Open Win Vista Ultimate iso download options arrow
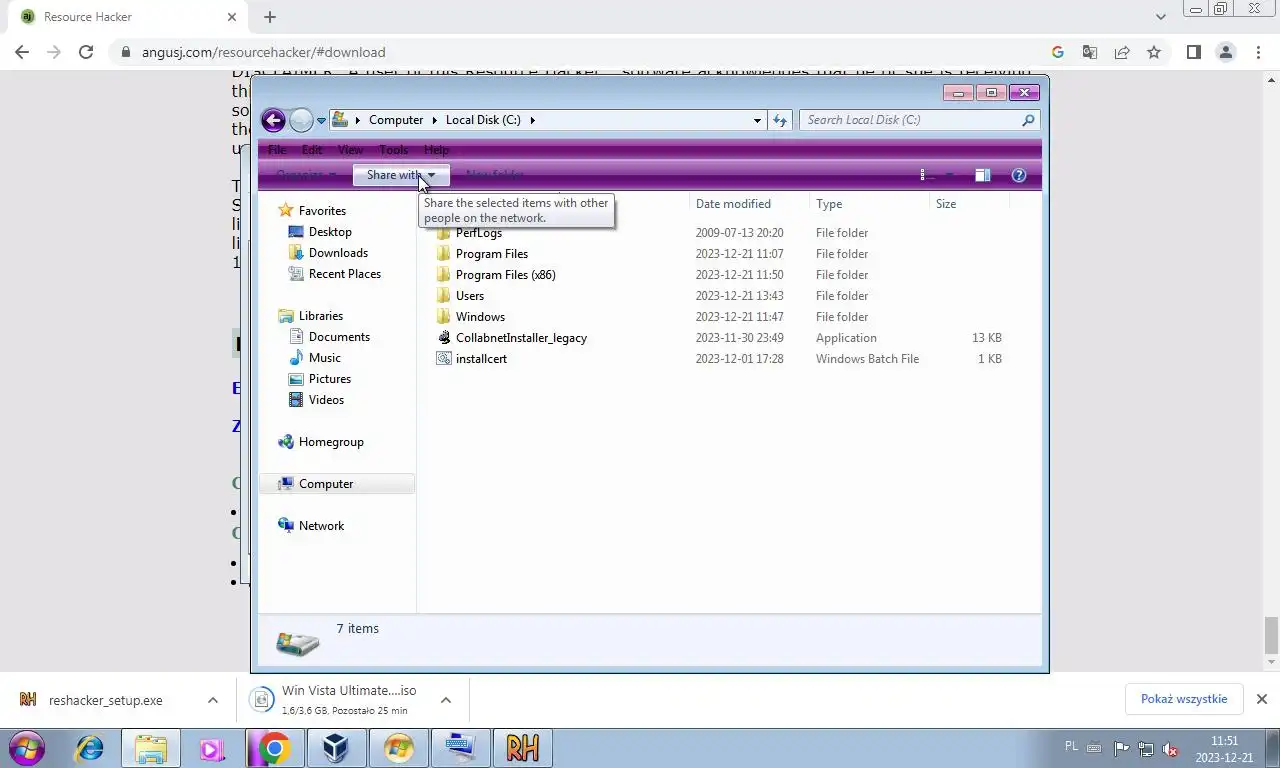 click(x=446, y=700)
